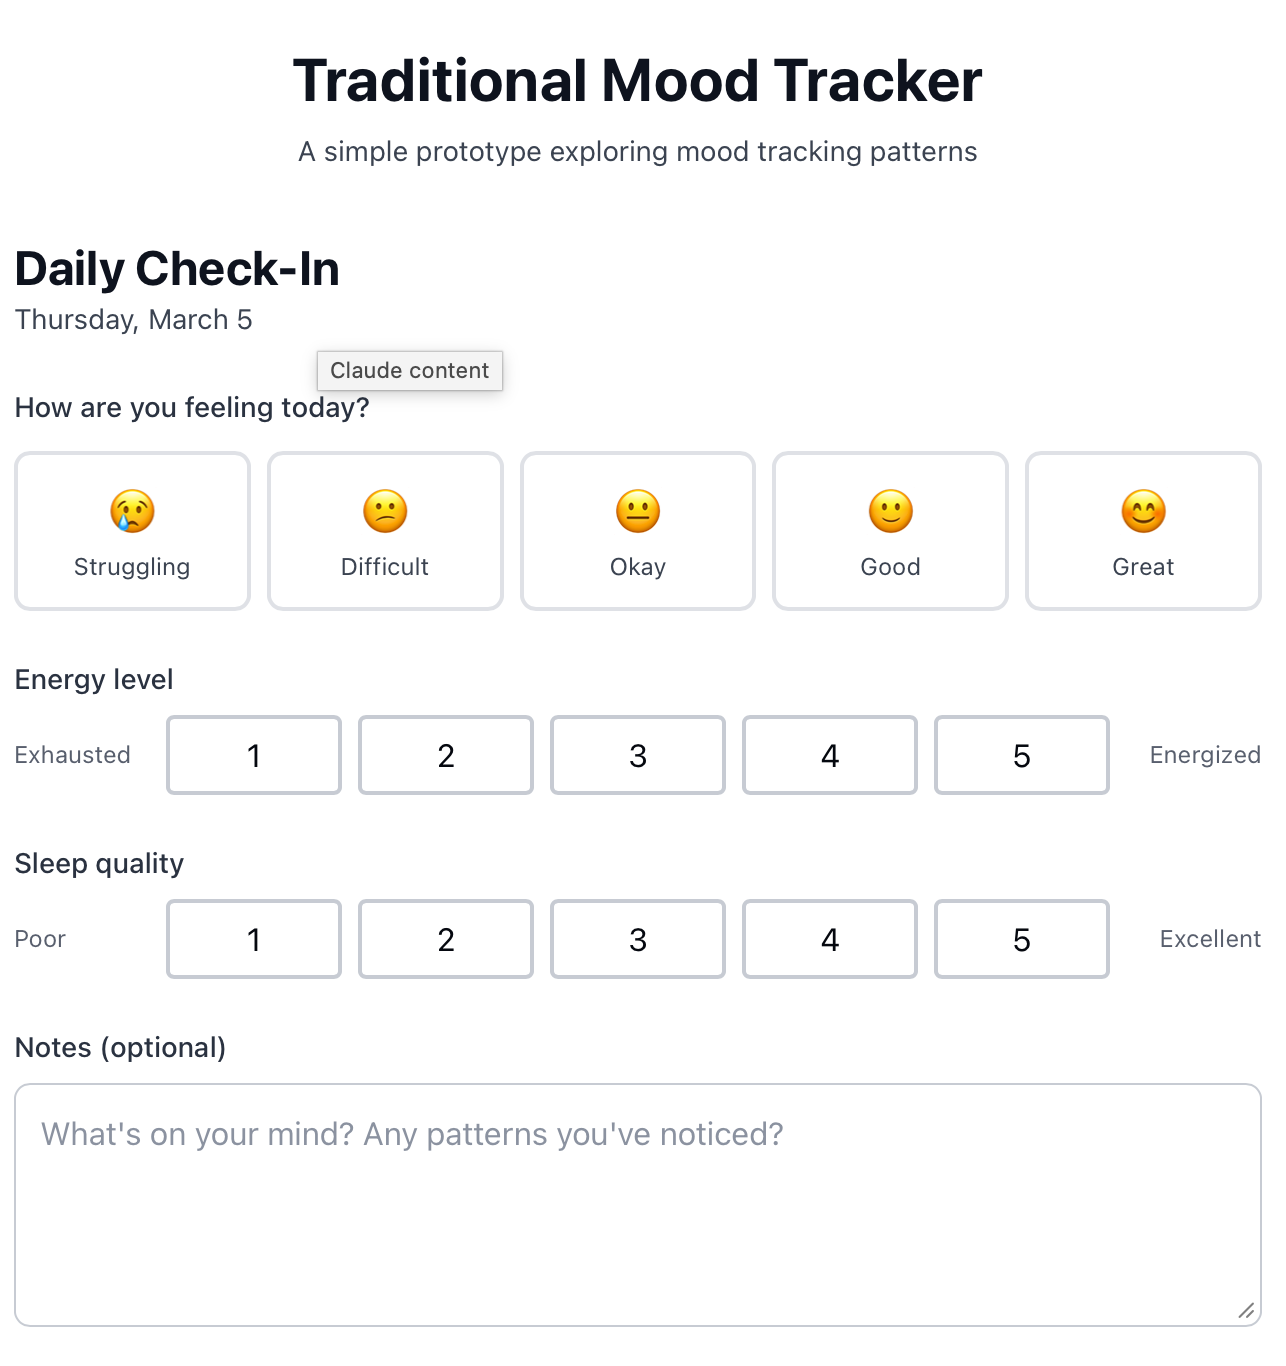This screenshot has height=1366, width=1286.
Task: Pick the beaming Great mood emoji
Action: (x=1144, y=512)
